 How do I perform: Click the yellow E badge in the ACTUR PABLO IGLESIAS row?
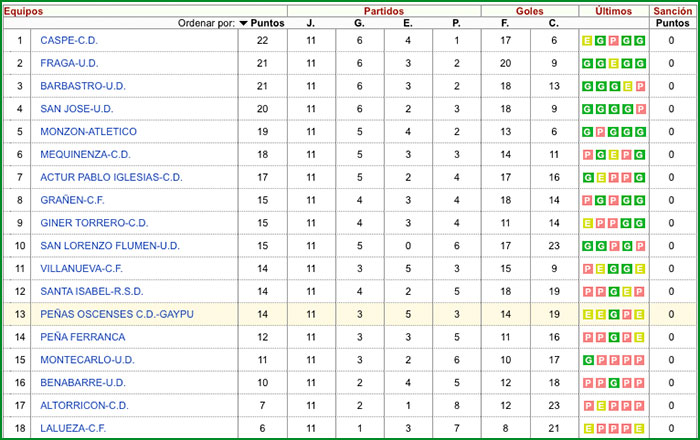(601, 178)
